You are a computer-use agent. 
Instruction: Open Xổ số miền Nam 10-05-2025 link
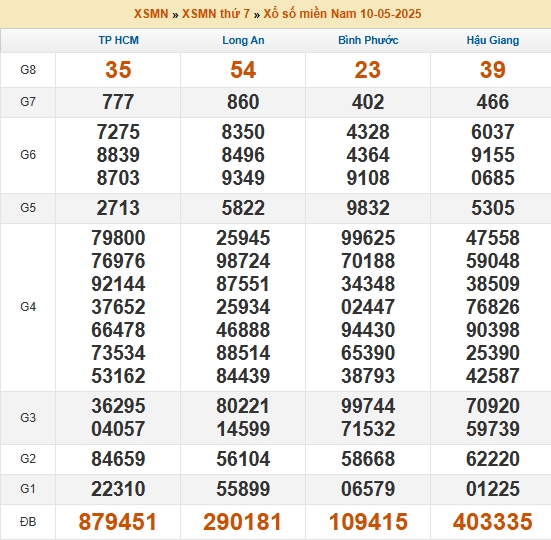[342, 14]
